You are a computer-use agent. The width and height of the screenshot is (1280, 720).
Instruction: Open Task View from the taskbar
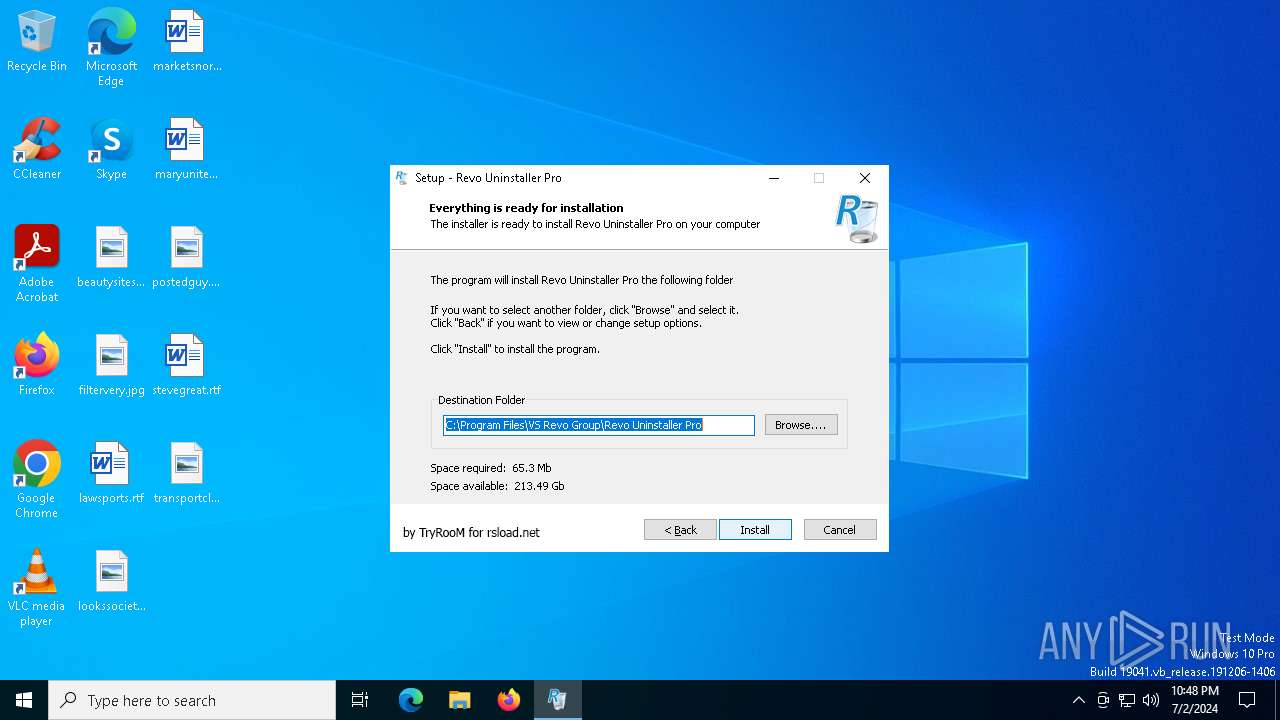click(x=360, y=700)
